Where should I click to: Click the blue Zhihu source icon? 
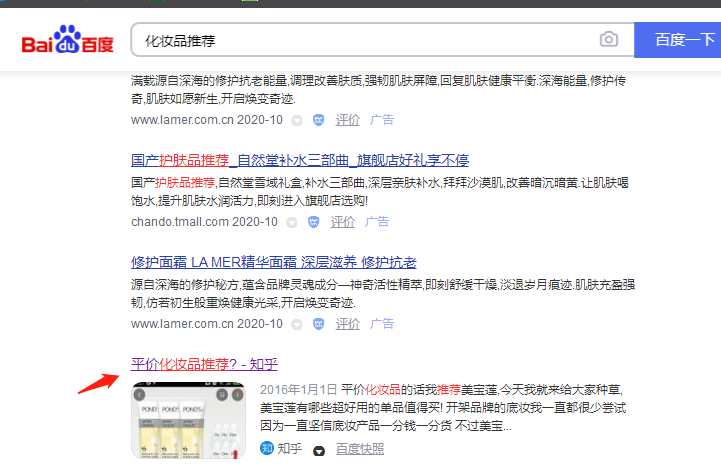266,449
